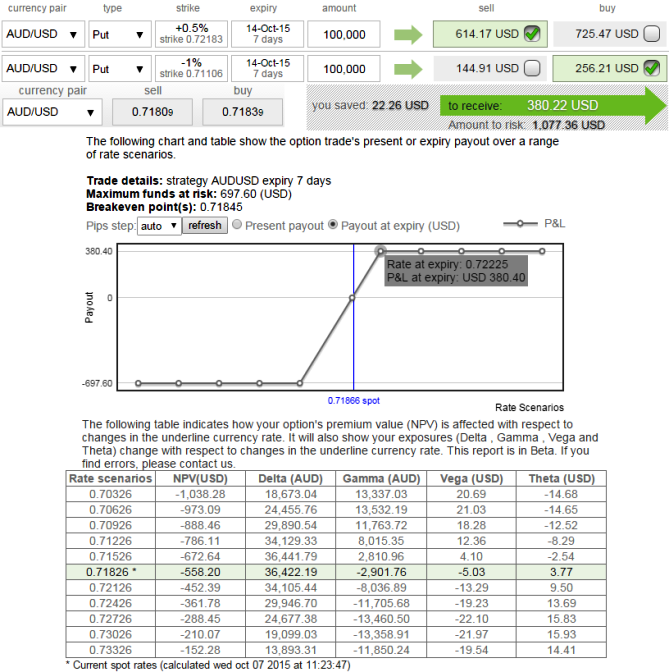Uncheck the sell 614.17 USD checkbox
Viewport: 669px width, 672px height.
pos(532,34)
